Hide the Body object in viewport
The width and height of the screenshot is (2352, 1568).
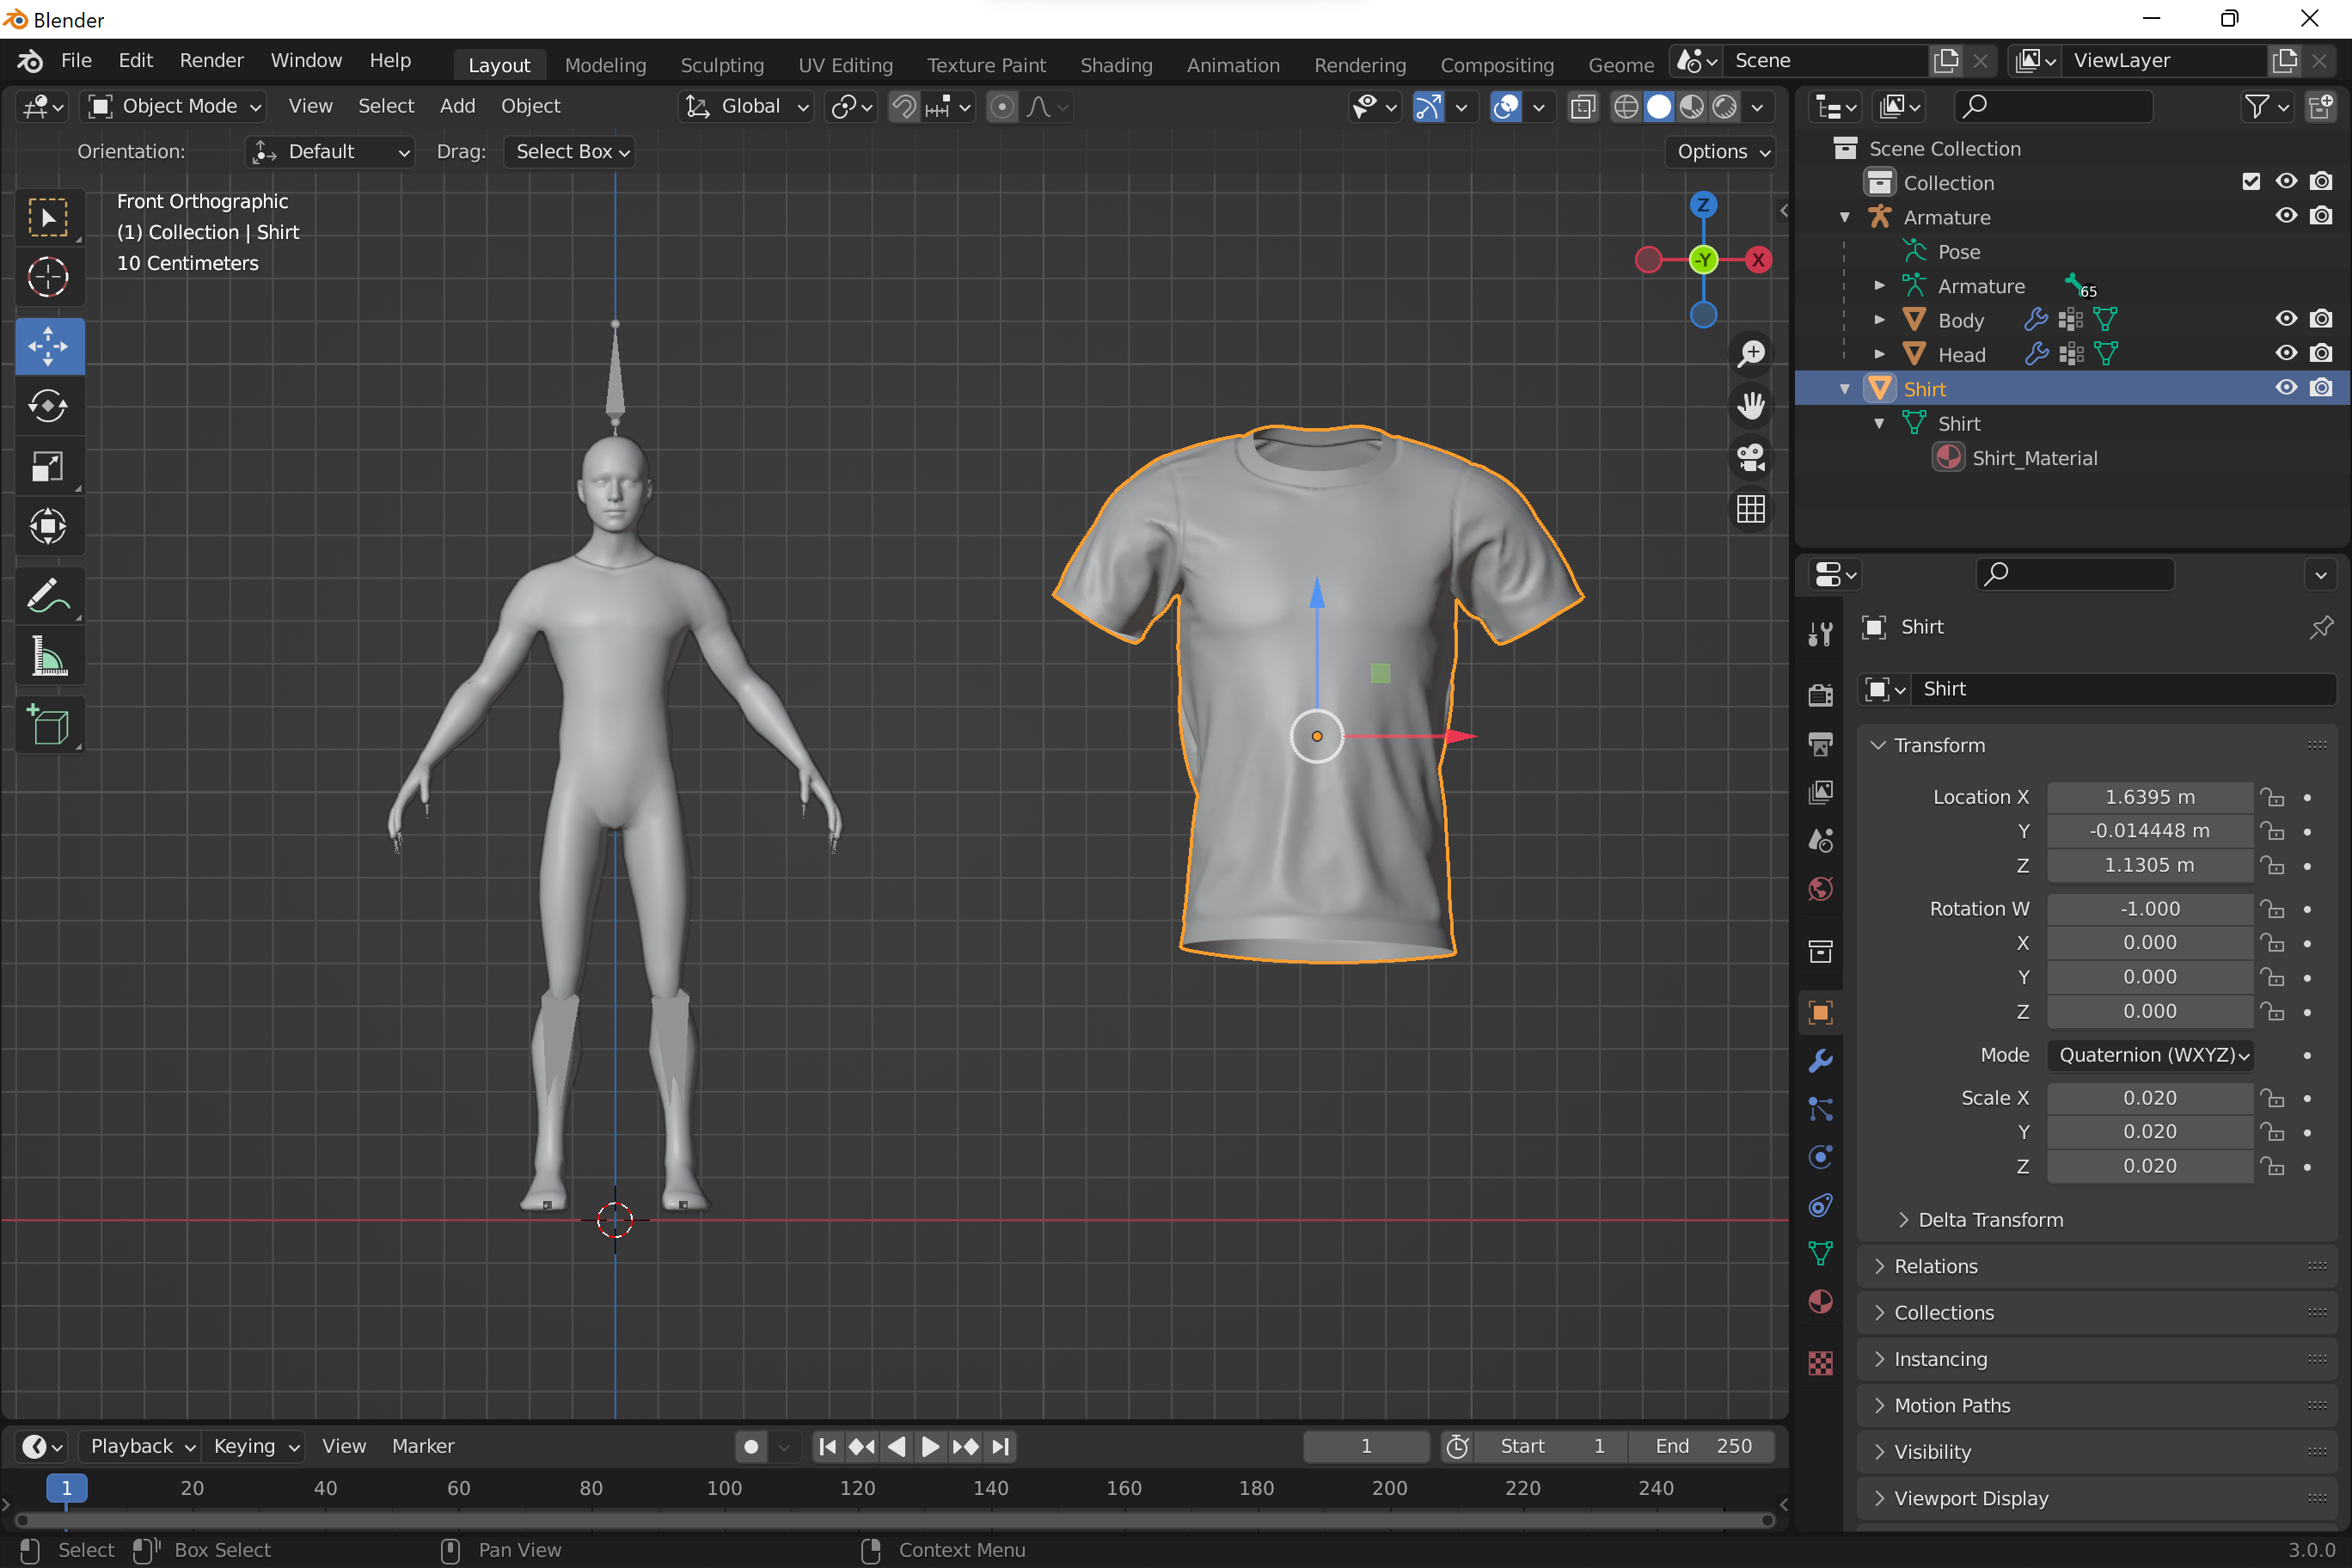(2286, 319)
